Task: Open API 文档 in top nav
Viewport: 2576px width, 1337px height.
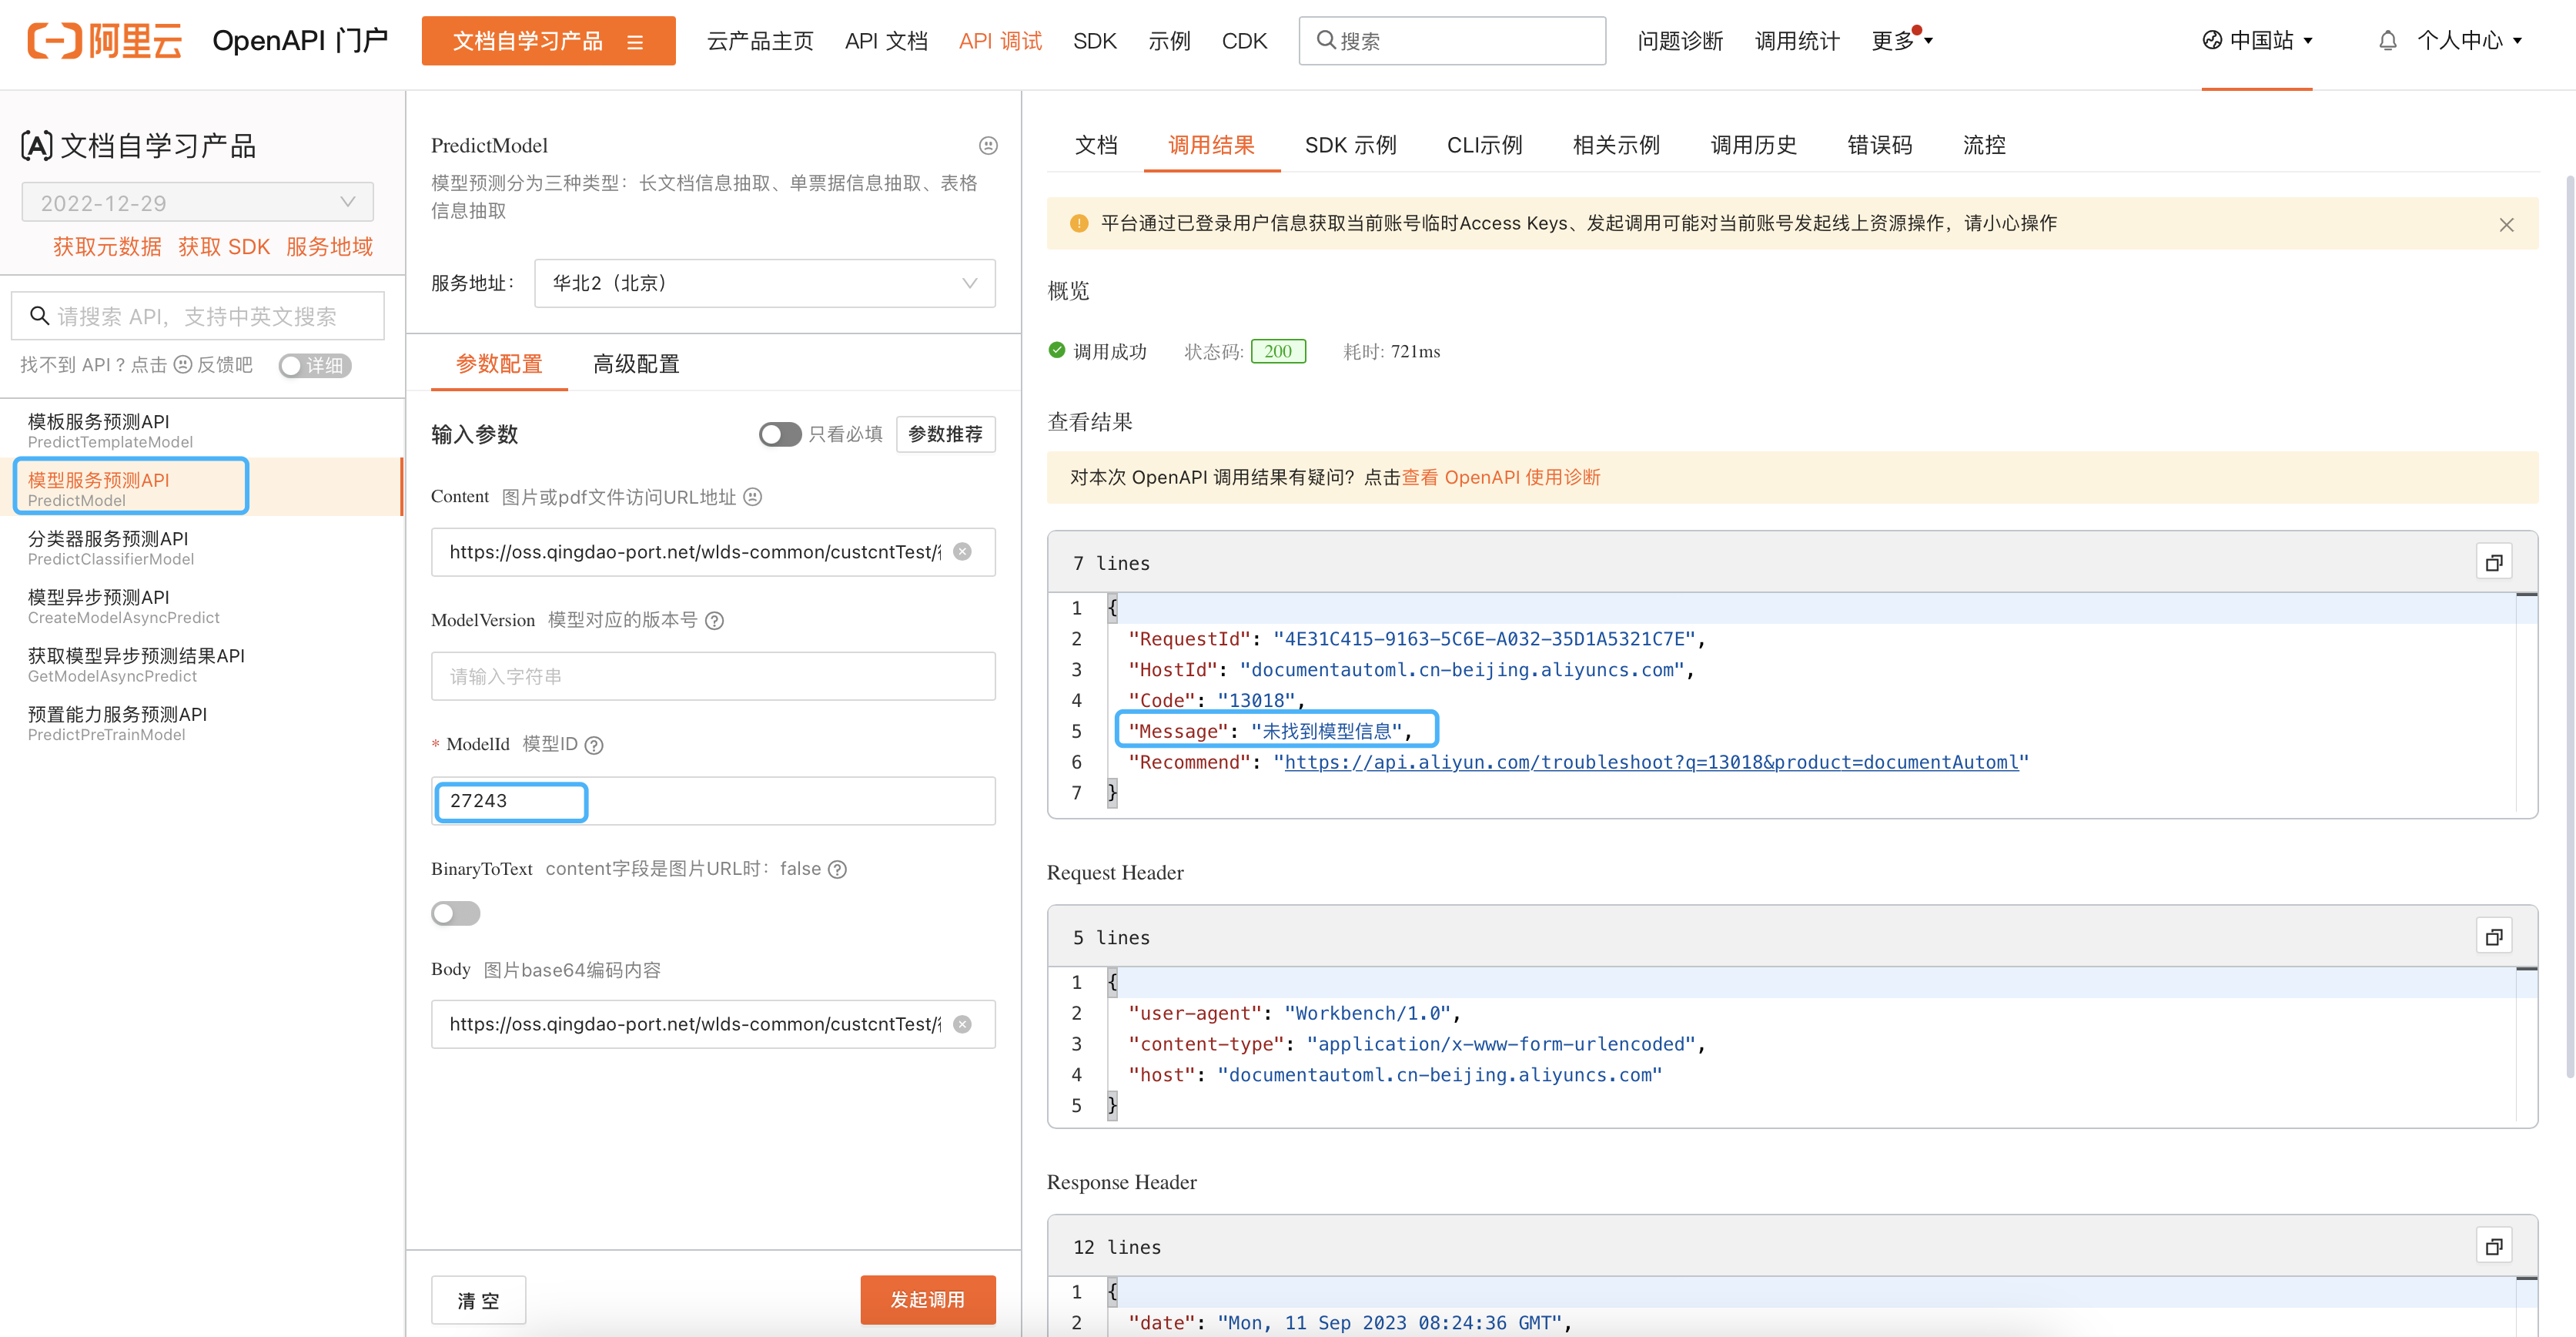Action: point(886,41)
